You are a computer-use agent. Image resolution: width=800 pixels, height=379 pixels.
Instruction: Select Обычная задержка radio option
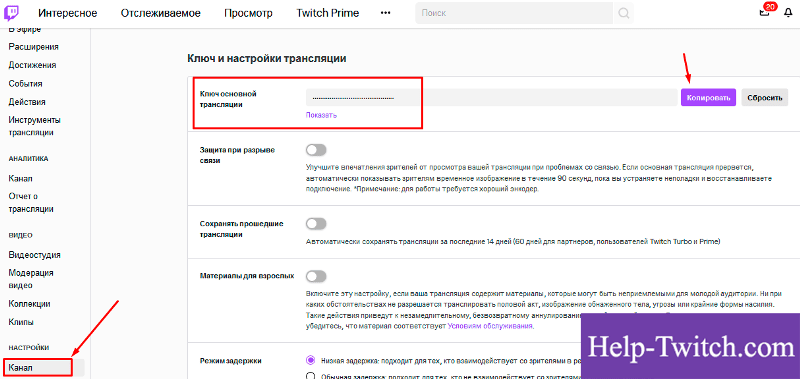point(310,376)
